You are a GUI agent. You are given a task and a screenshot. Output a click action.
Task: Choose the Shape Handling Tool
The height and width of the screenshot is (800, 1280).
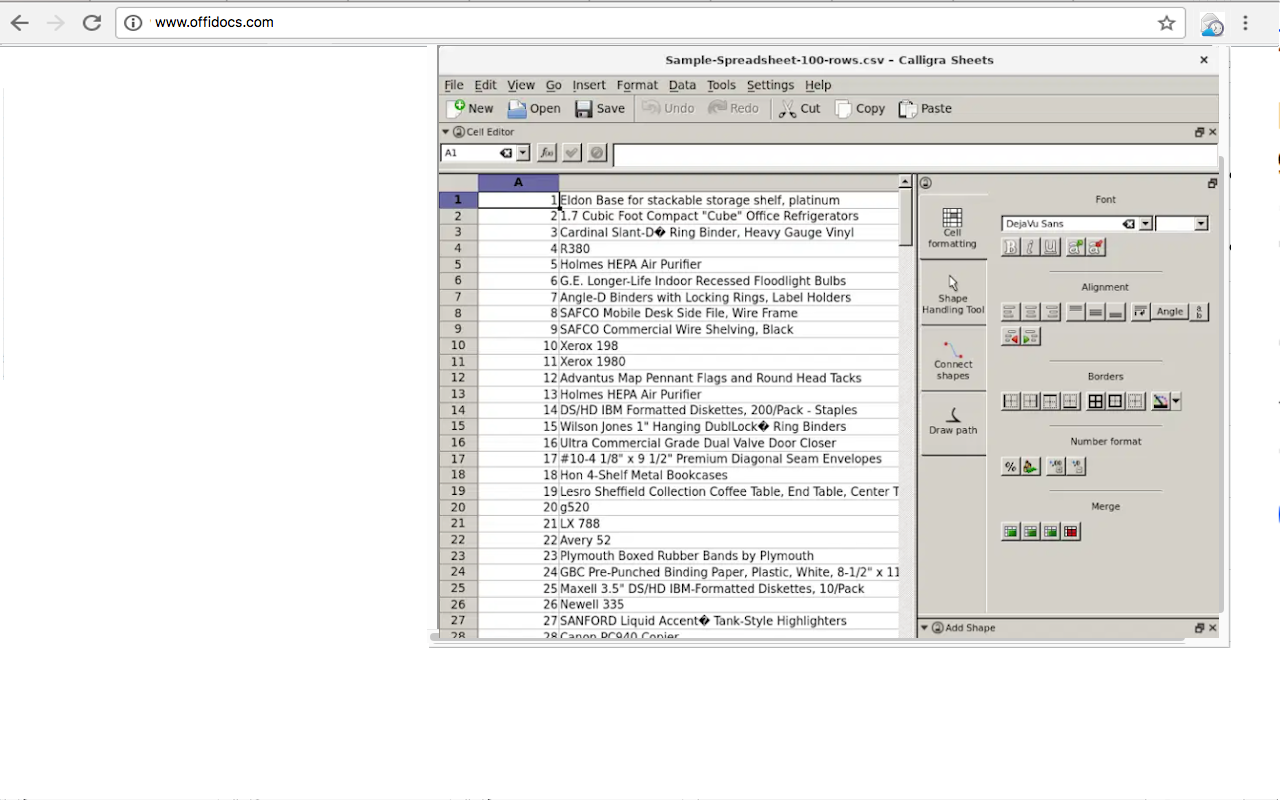953,292
